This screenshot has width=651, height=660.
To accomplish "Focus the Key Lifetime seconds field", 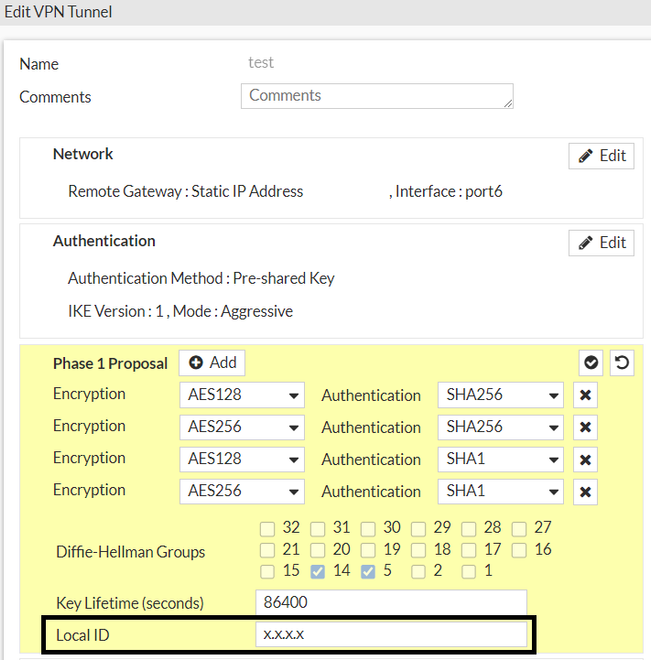I will [391, 603].
